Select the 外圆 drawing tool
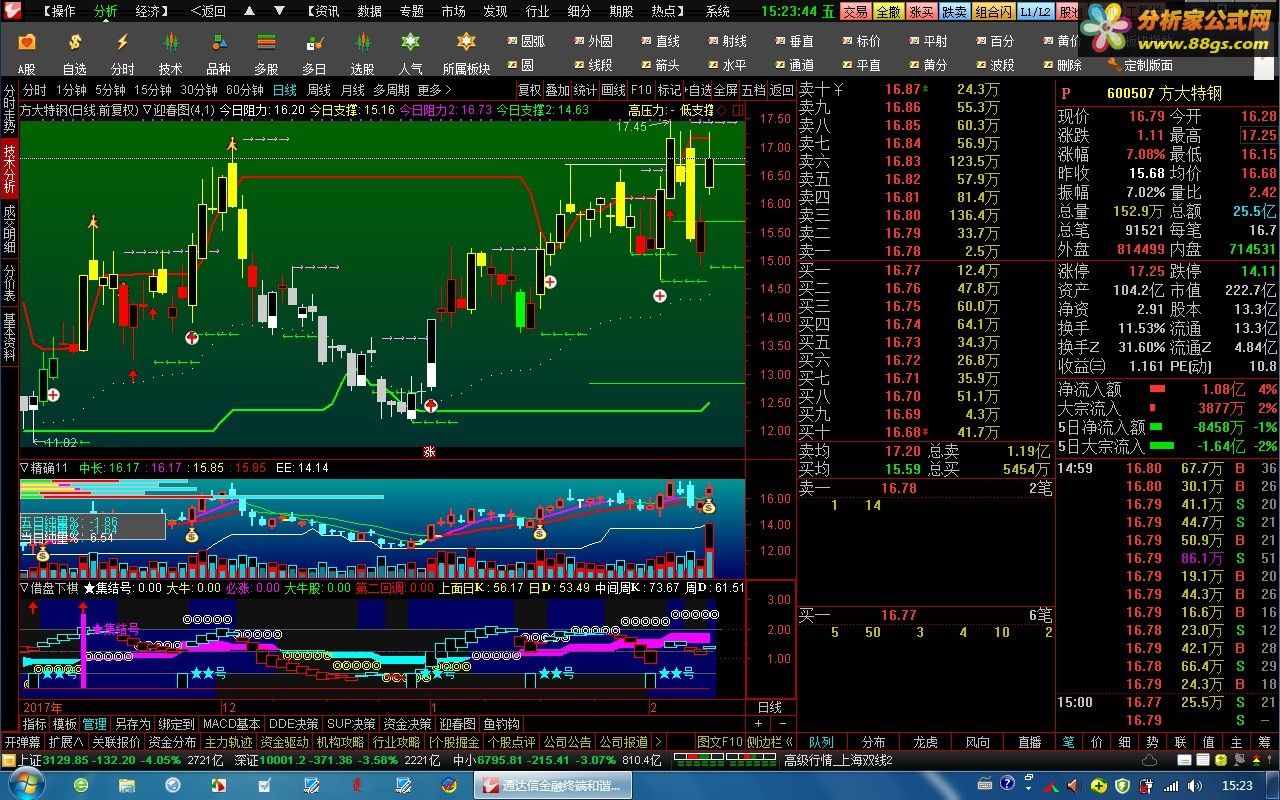The height and width of the screenshot is (800, 1280). tap(592, 42)
